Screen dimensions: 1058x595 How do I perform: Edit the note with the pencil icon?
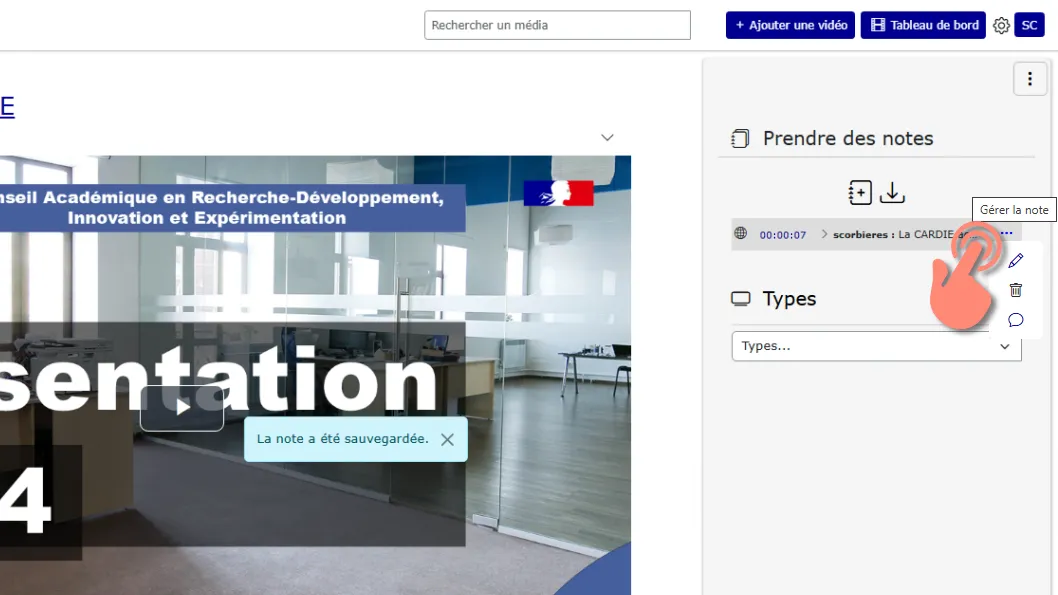point(1015,260)
